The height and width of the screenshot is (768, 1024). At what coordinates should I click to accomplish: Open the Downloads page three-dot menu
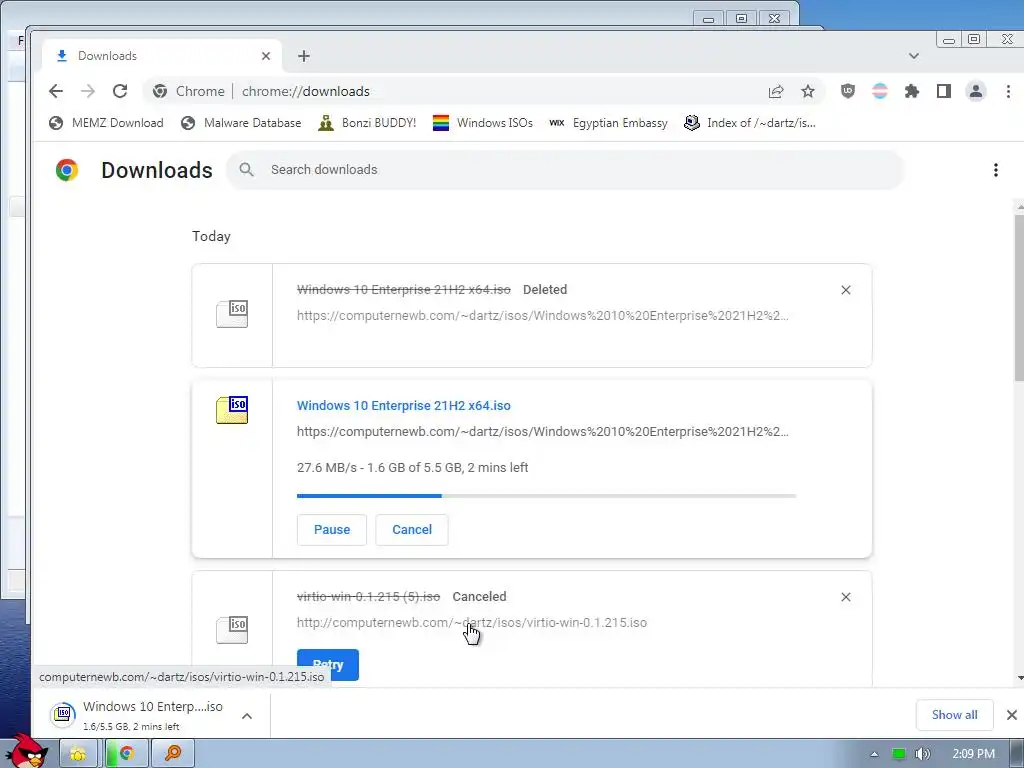[x=995, y=170]
